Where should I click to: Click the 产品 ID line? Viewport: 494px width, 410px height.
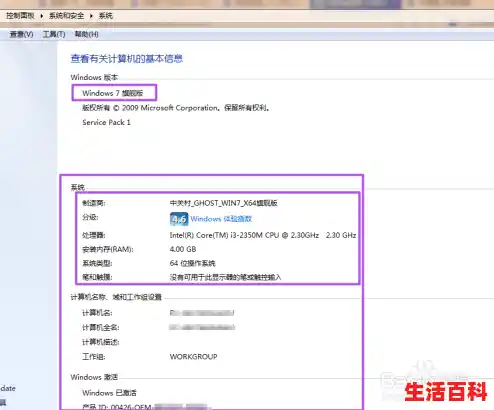coord(145,407)
